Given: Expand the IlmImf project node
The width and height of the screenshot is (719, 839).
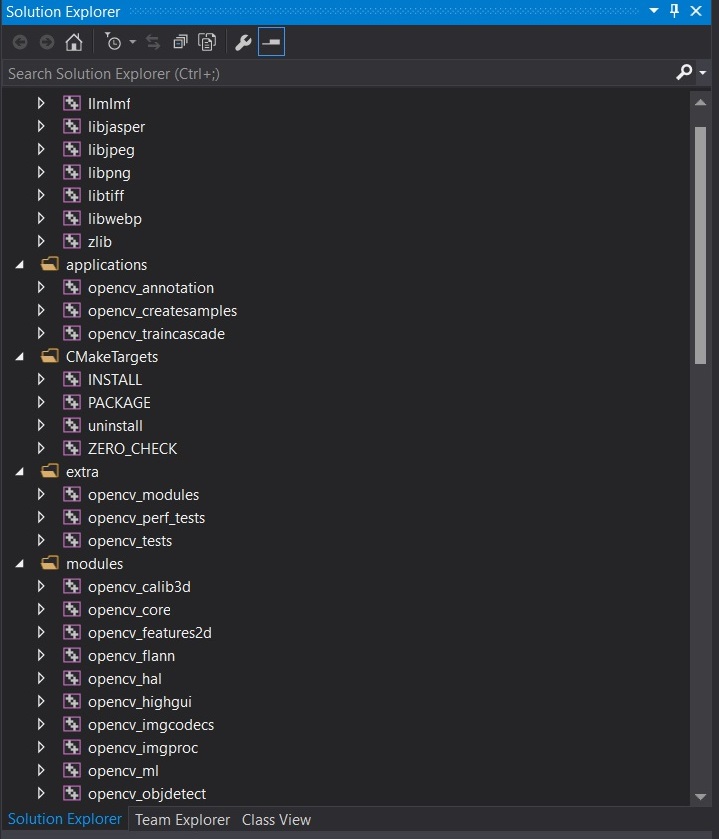Looking at the screenshot, I should point(41,103).
